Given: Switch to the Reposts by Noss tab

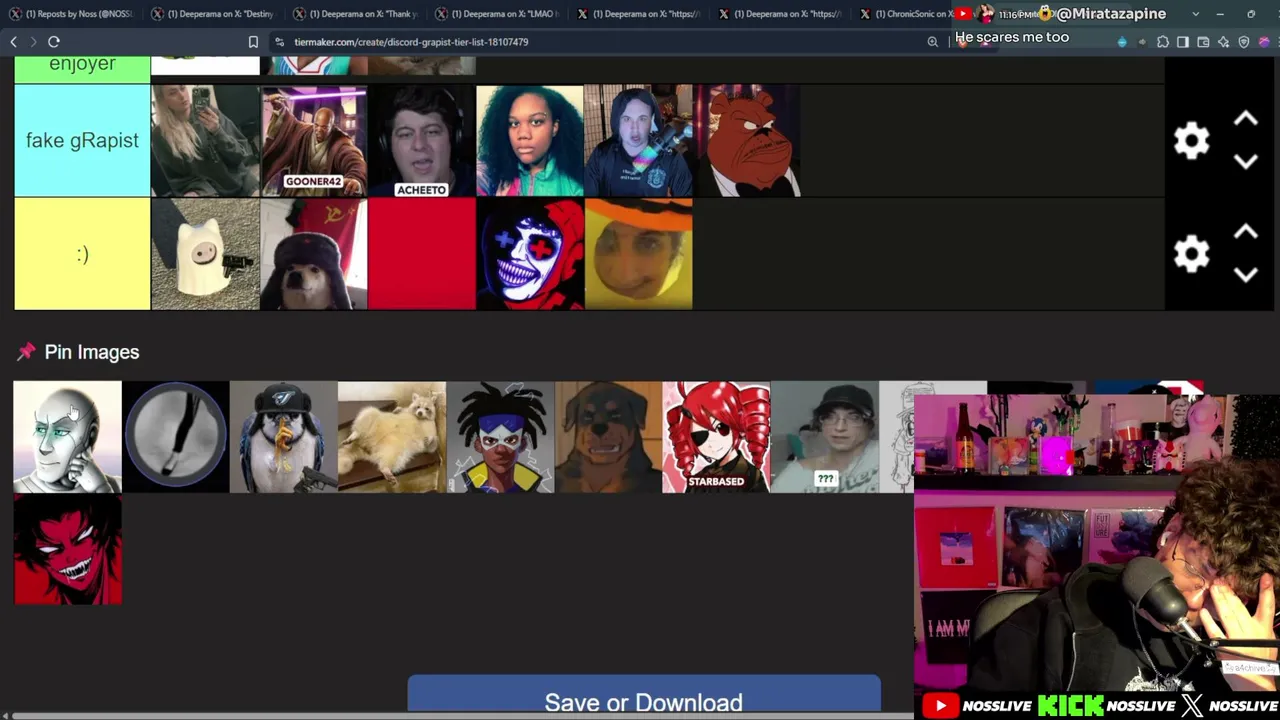Looking at the screenshot, I should [x=72, y=14].
